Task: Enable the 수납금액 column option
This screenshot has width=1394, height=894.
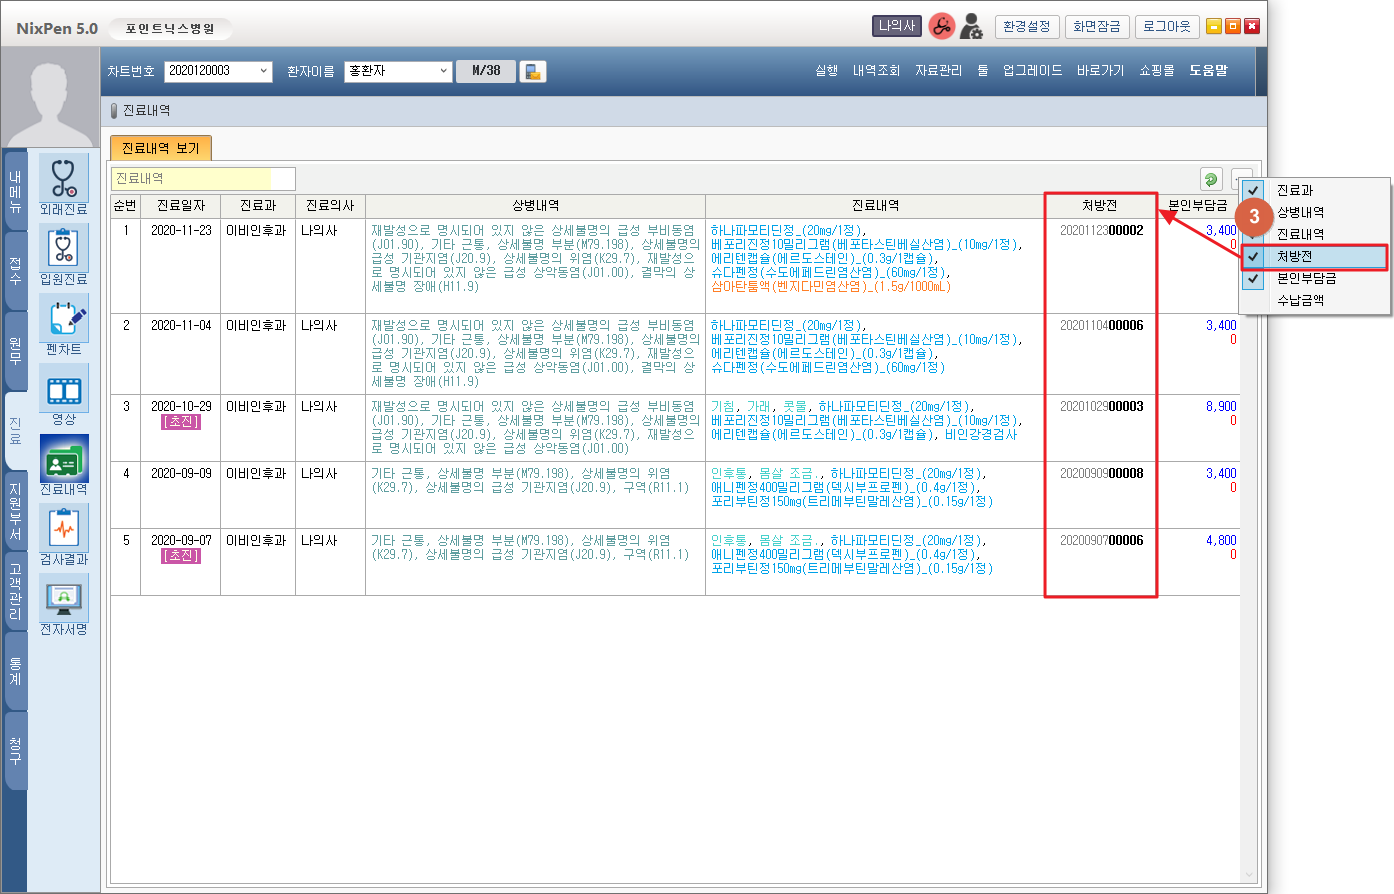Action: coord(1300,300)
